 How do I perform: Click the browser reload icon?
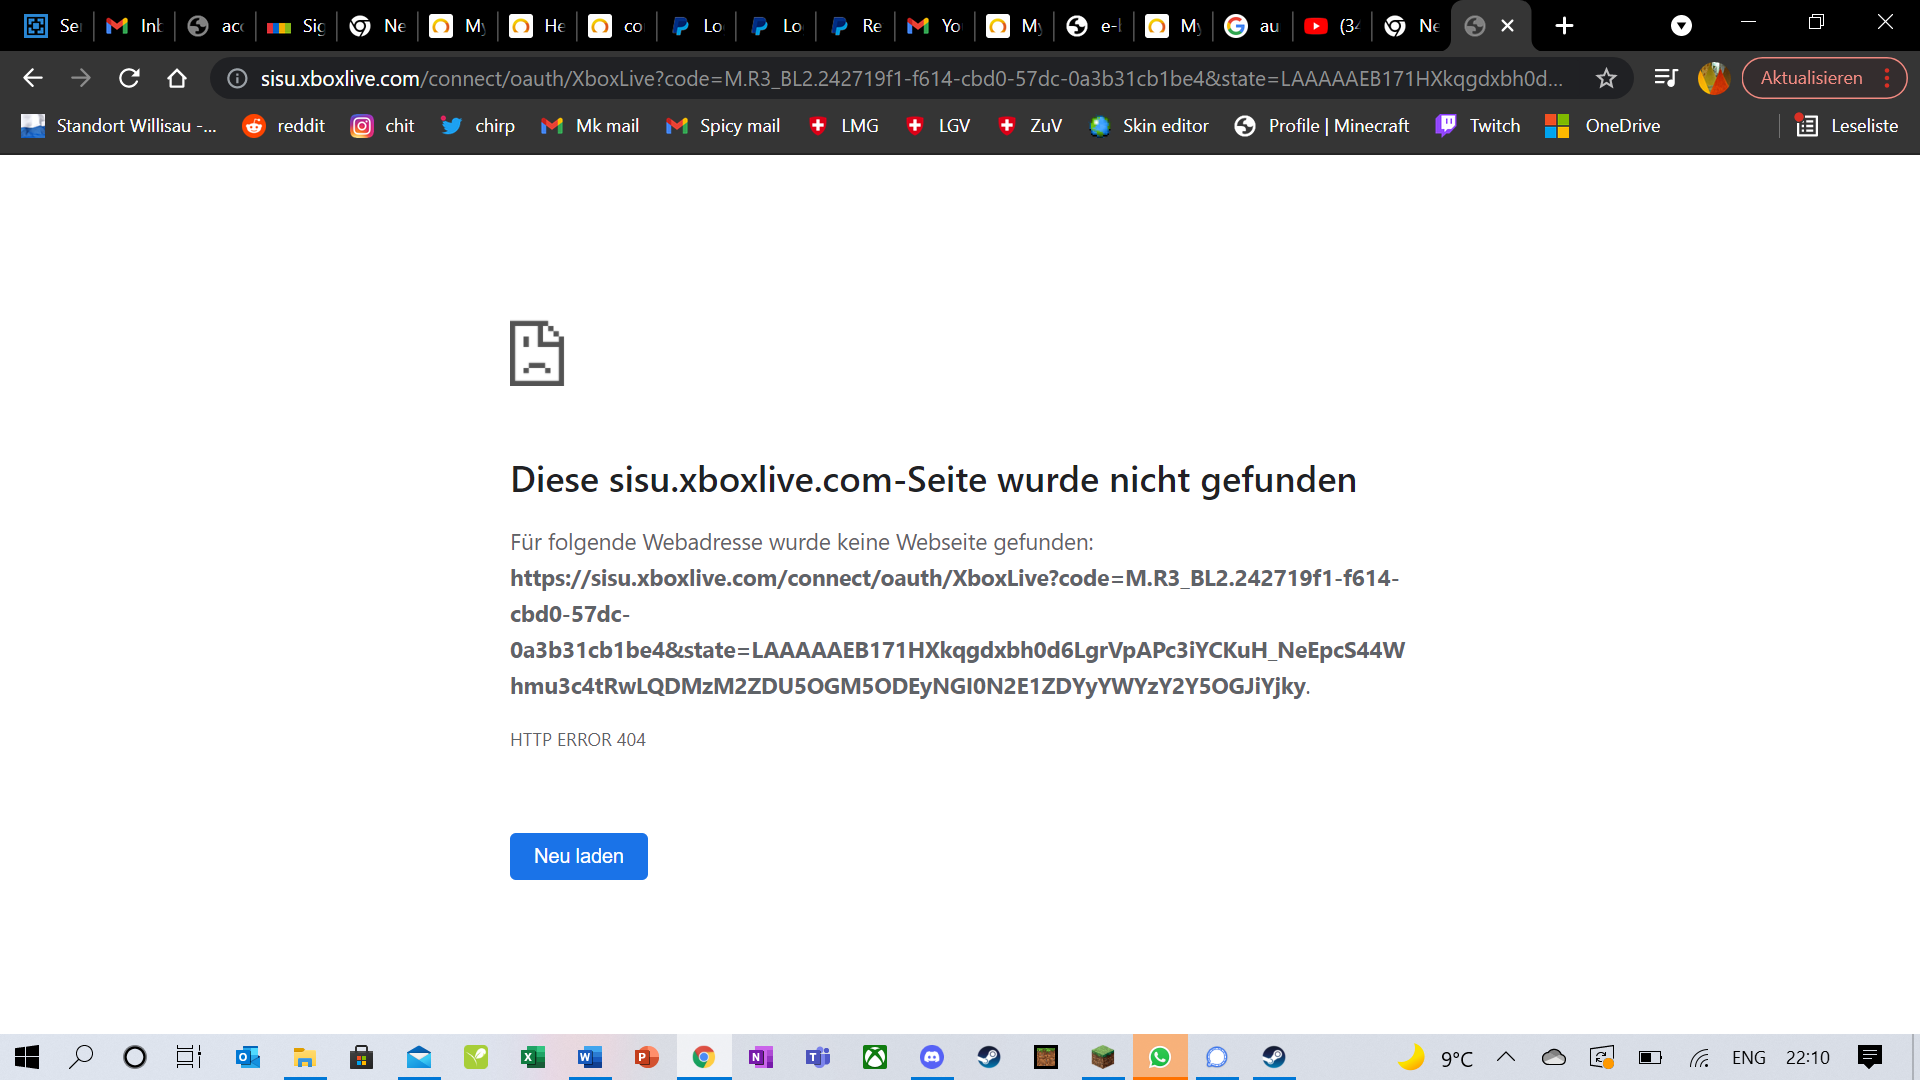point(129,78)
